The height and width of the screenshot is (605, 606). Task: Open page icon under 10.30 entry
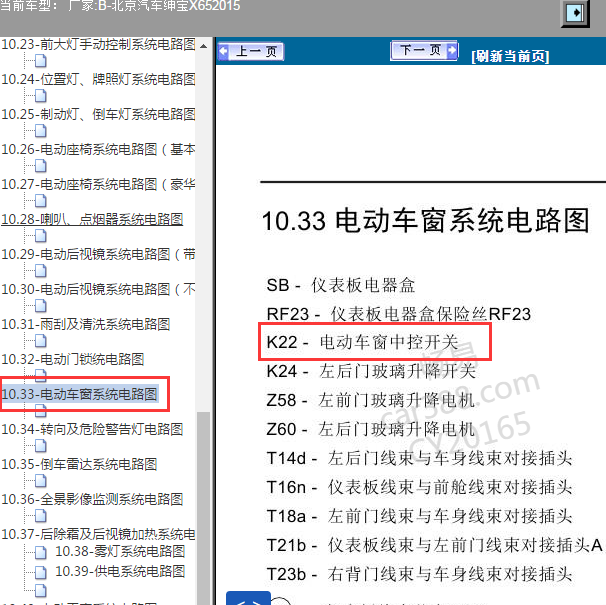click(41, 306)
